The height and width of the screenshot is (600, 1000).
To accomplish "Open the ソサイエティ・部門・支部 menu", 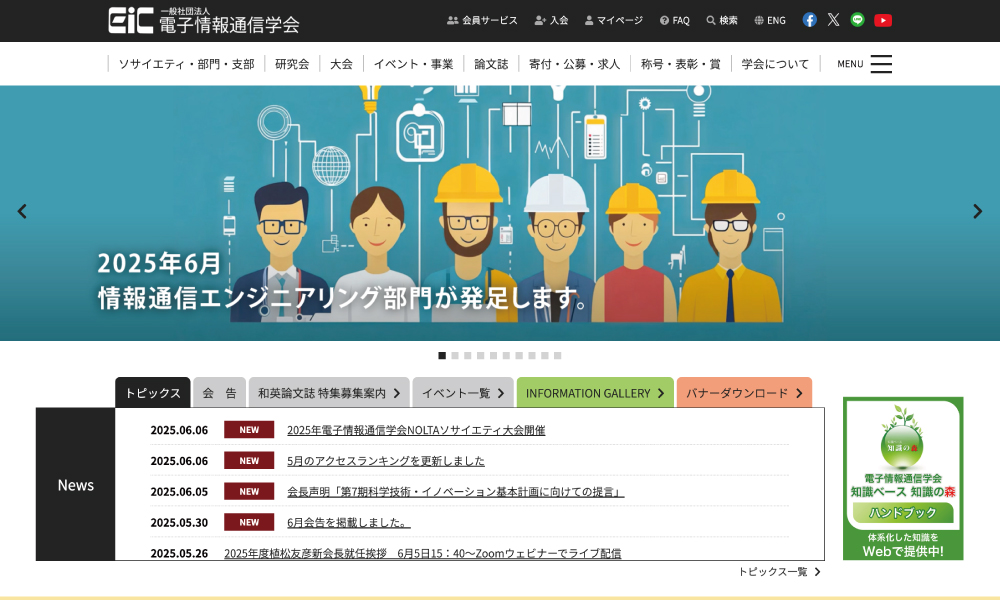I will tap(186, 64).
